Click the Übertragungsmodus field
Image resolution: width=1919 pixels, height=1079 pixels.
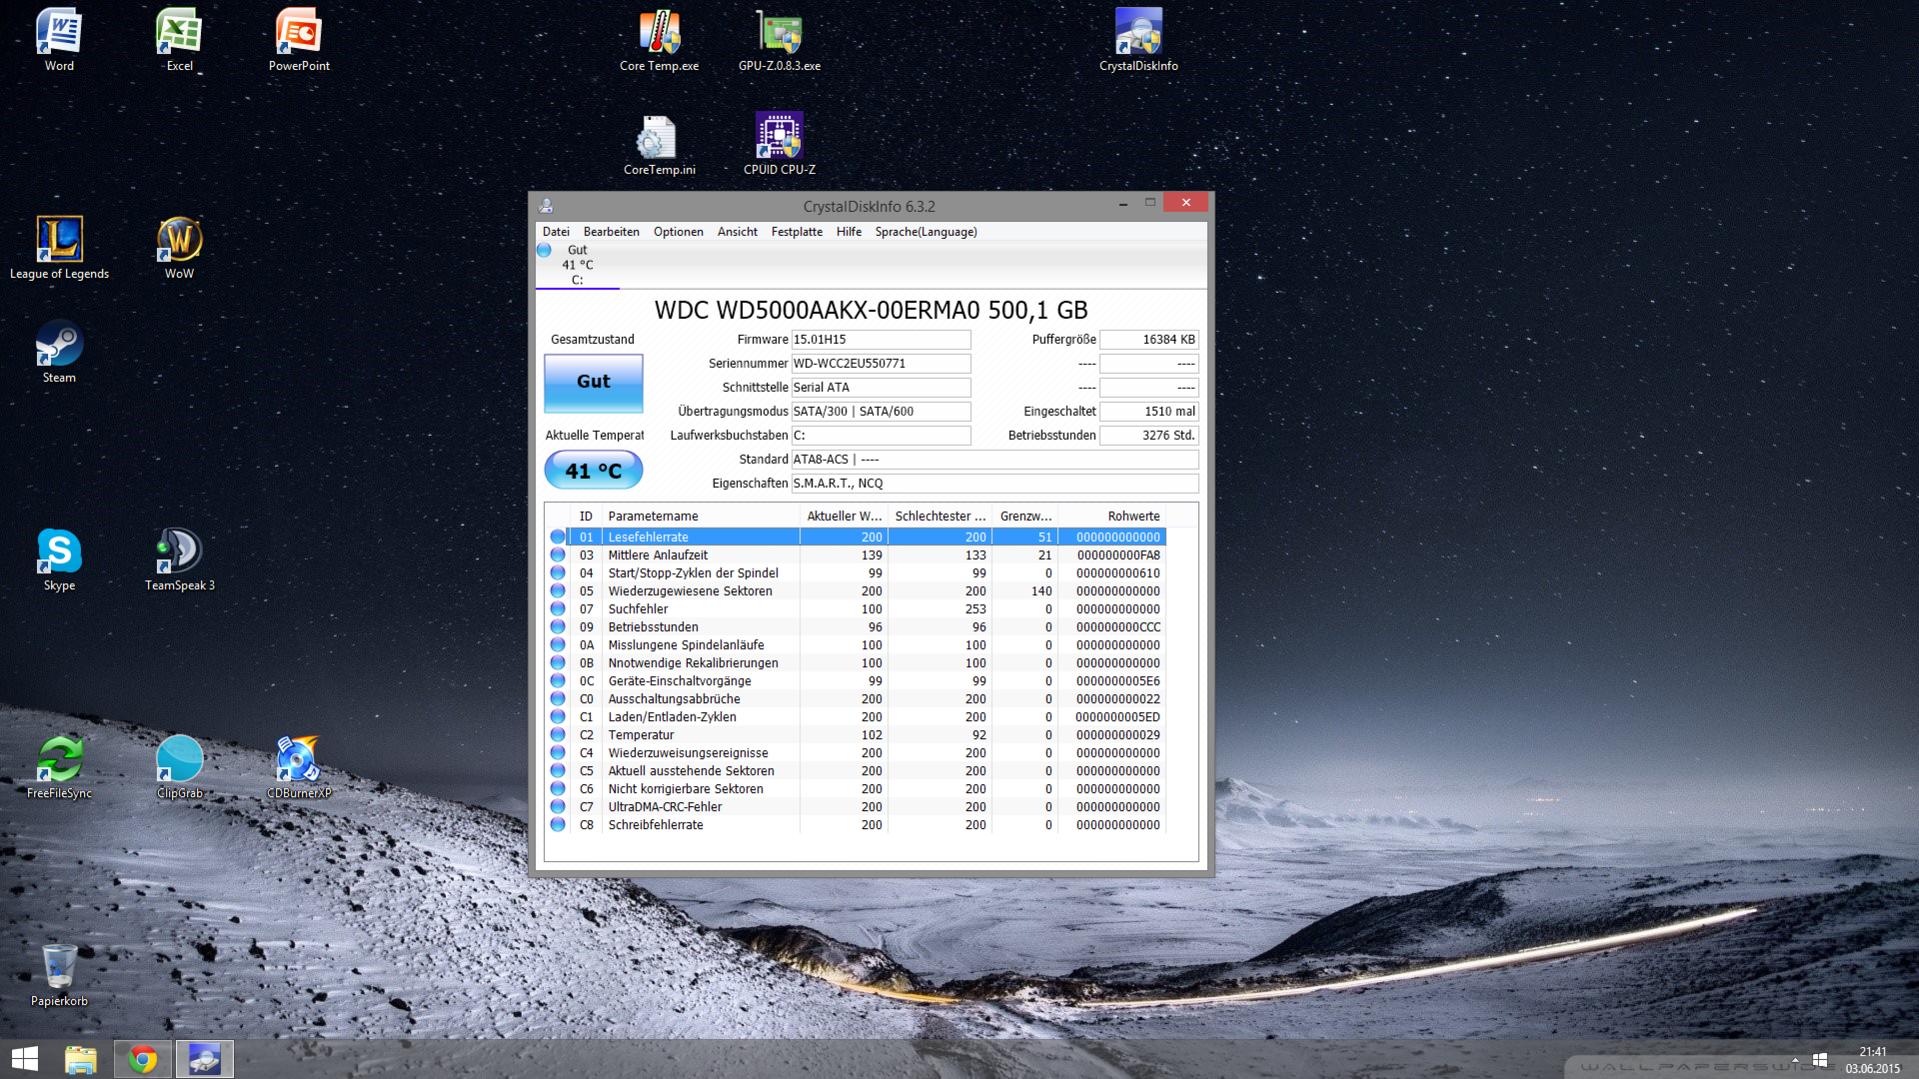pos(880,412)
